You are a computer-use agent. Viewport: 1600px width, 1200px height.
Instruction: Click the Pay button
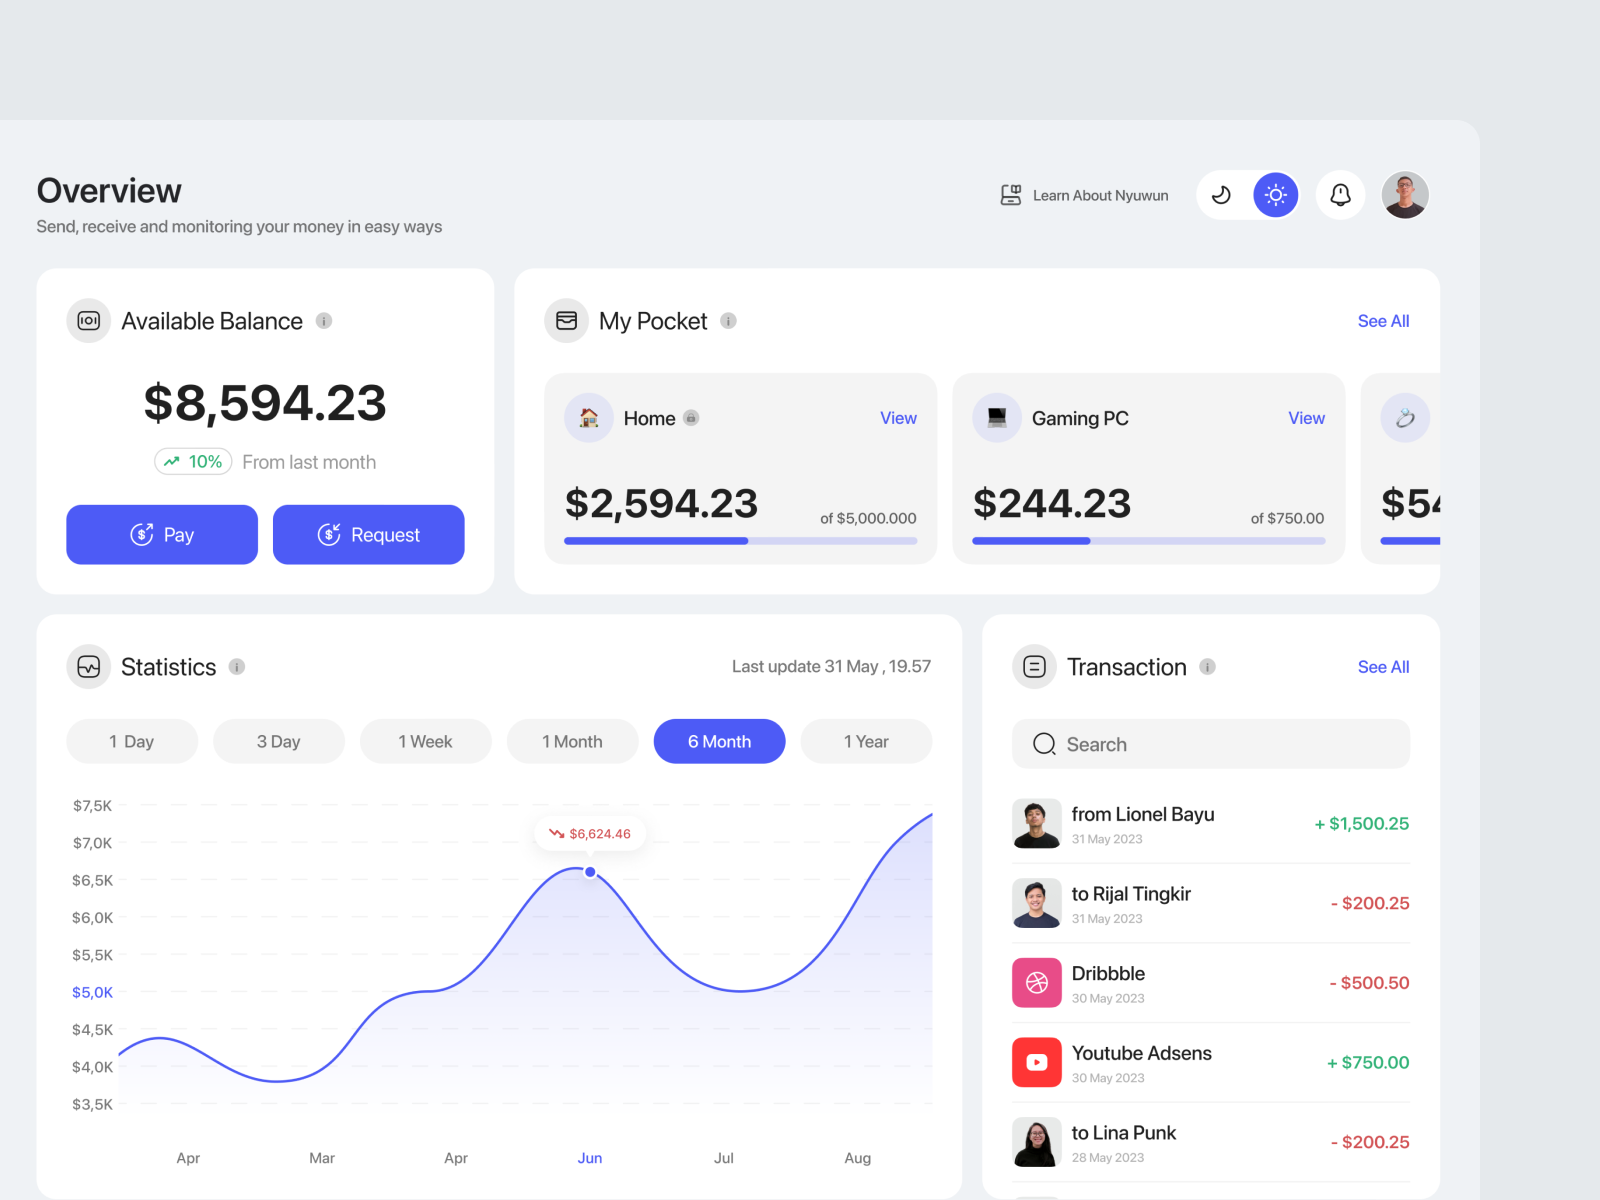pyautogui.click(x=161, y=534)
